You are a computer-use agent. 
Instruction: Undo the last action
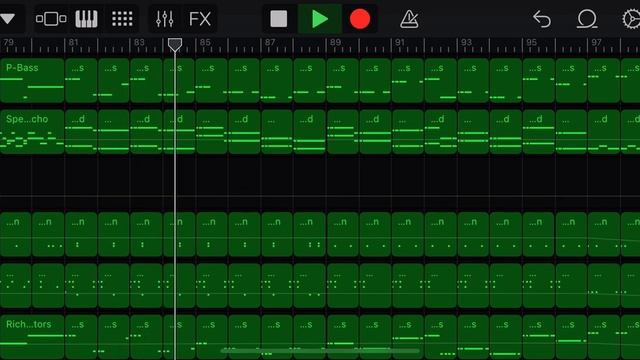point(542,19)
